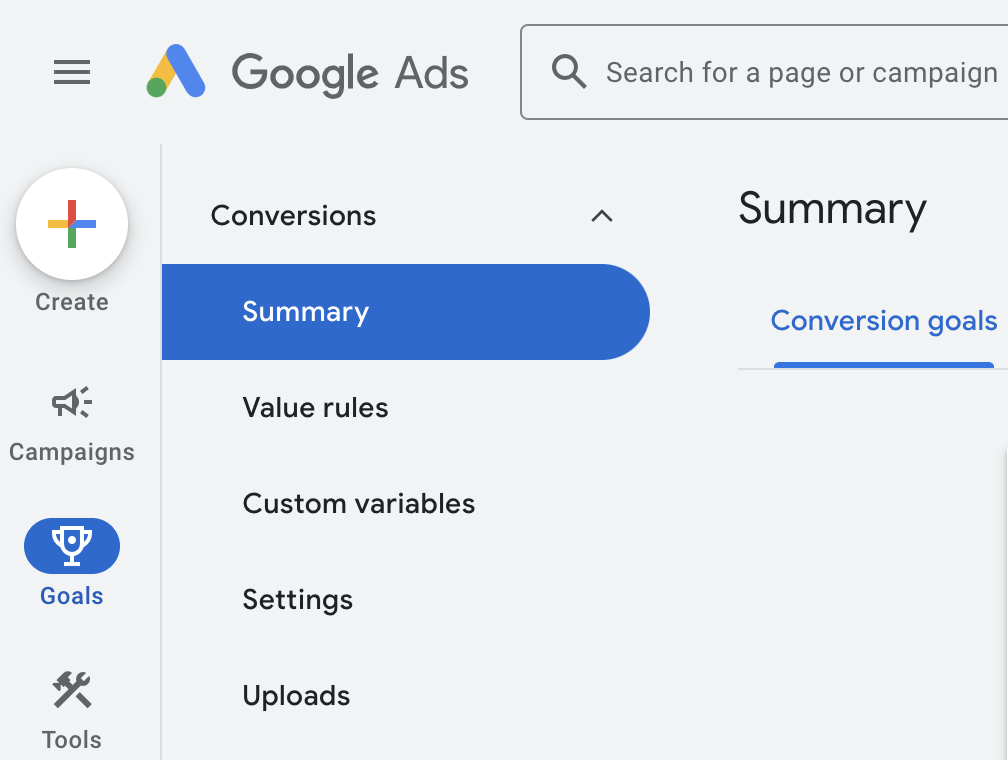The image size is (1008, 760).
Task: Click the Tools text label in sidebar
Action: tap(72, 740)
